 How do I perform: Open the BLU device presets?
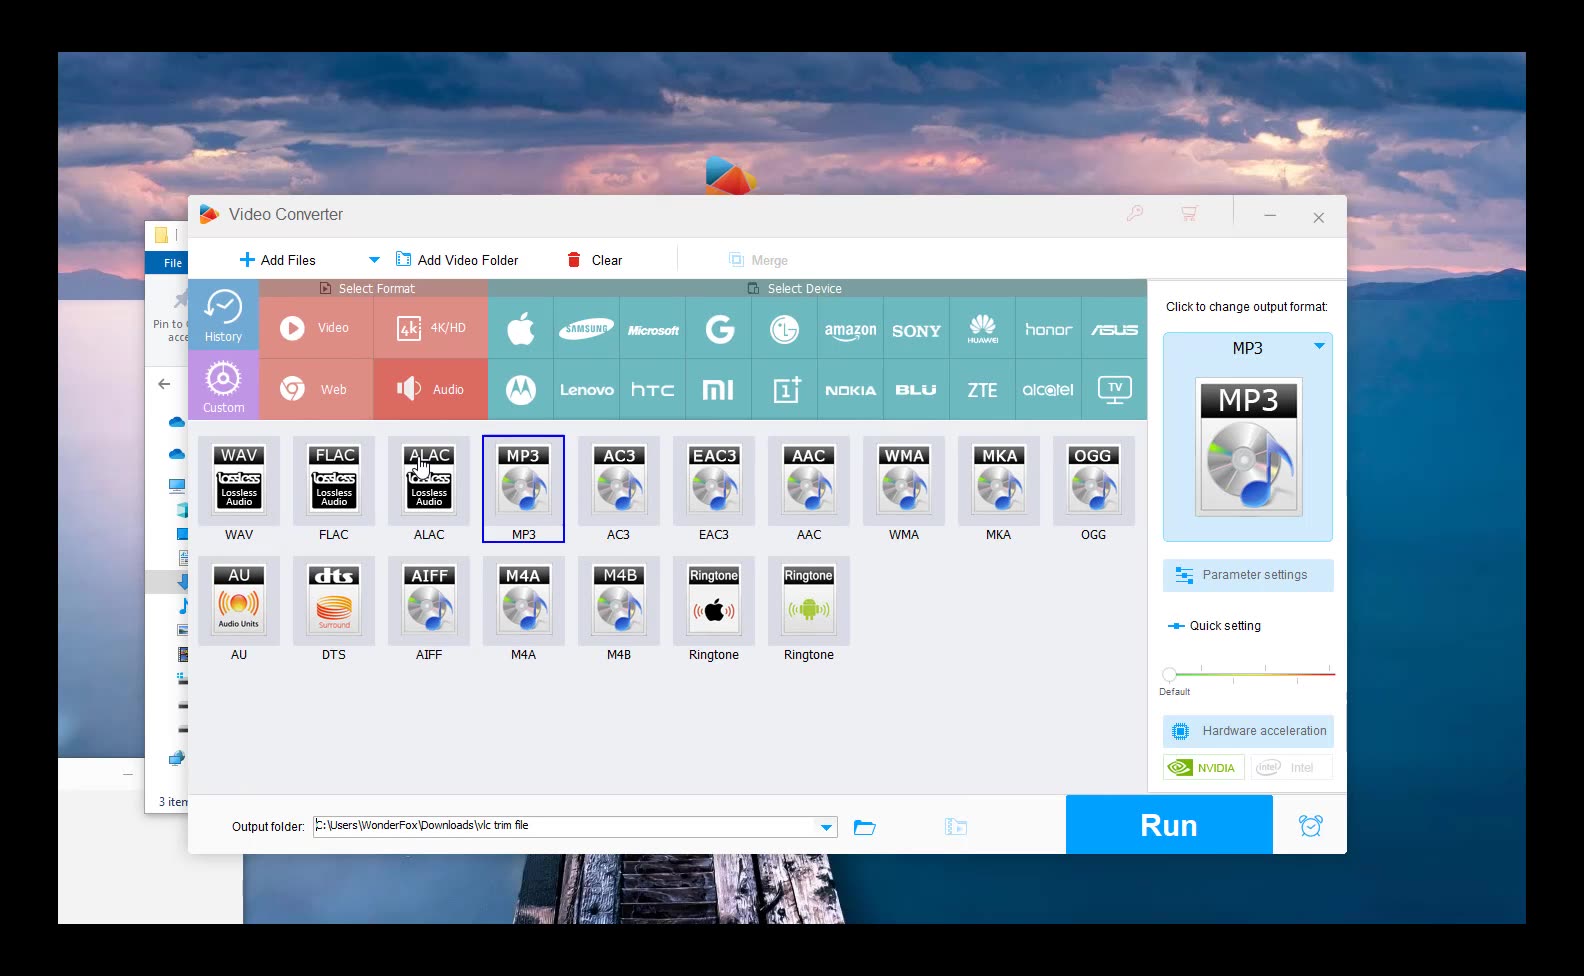917,390
